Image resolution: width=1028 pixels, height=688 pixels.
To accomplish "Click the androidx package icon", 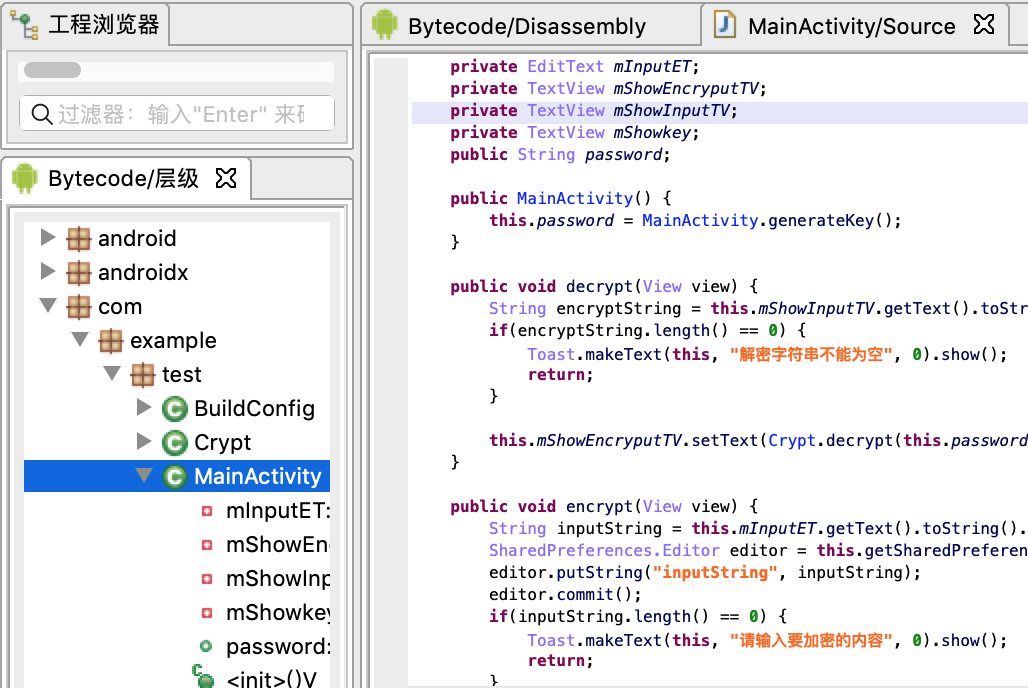I will coord(79,272).
